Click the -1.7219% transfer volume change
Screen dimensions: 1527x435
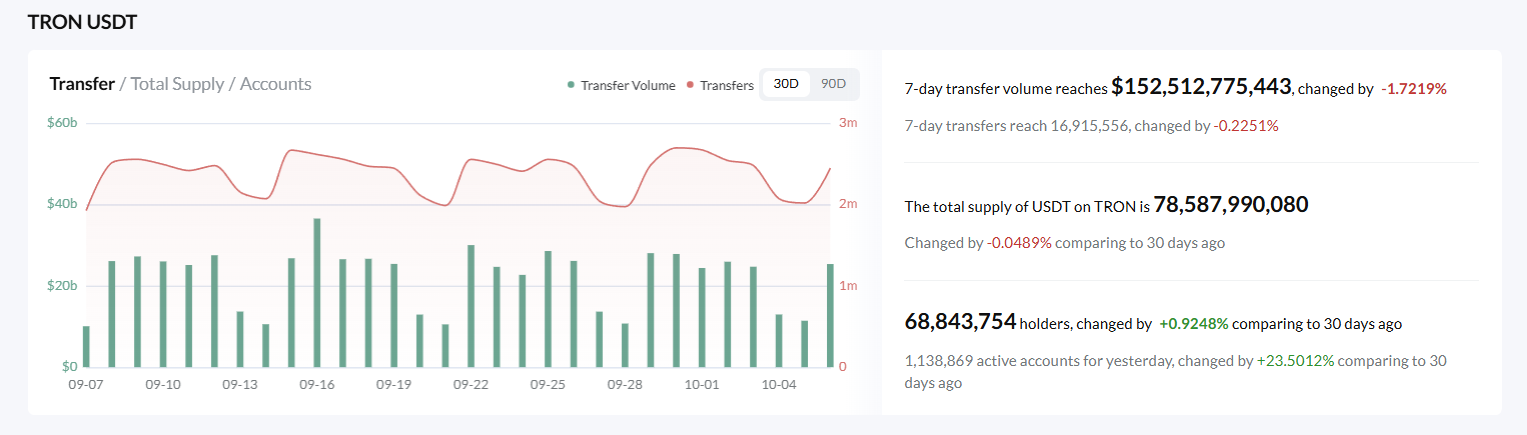click(1414, 89)
